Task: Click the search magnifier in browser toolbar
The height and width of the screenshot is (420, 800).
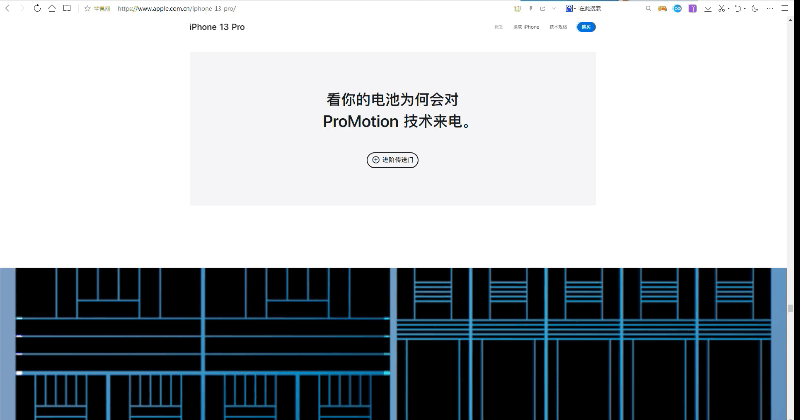Action: pos(648,8)
